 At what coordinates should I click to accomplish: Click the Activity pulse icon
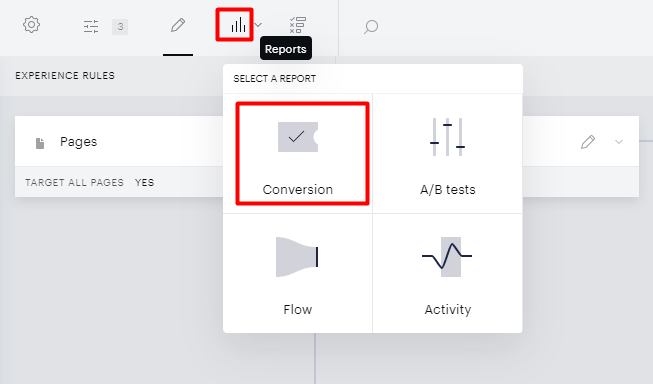pos(447,257)
